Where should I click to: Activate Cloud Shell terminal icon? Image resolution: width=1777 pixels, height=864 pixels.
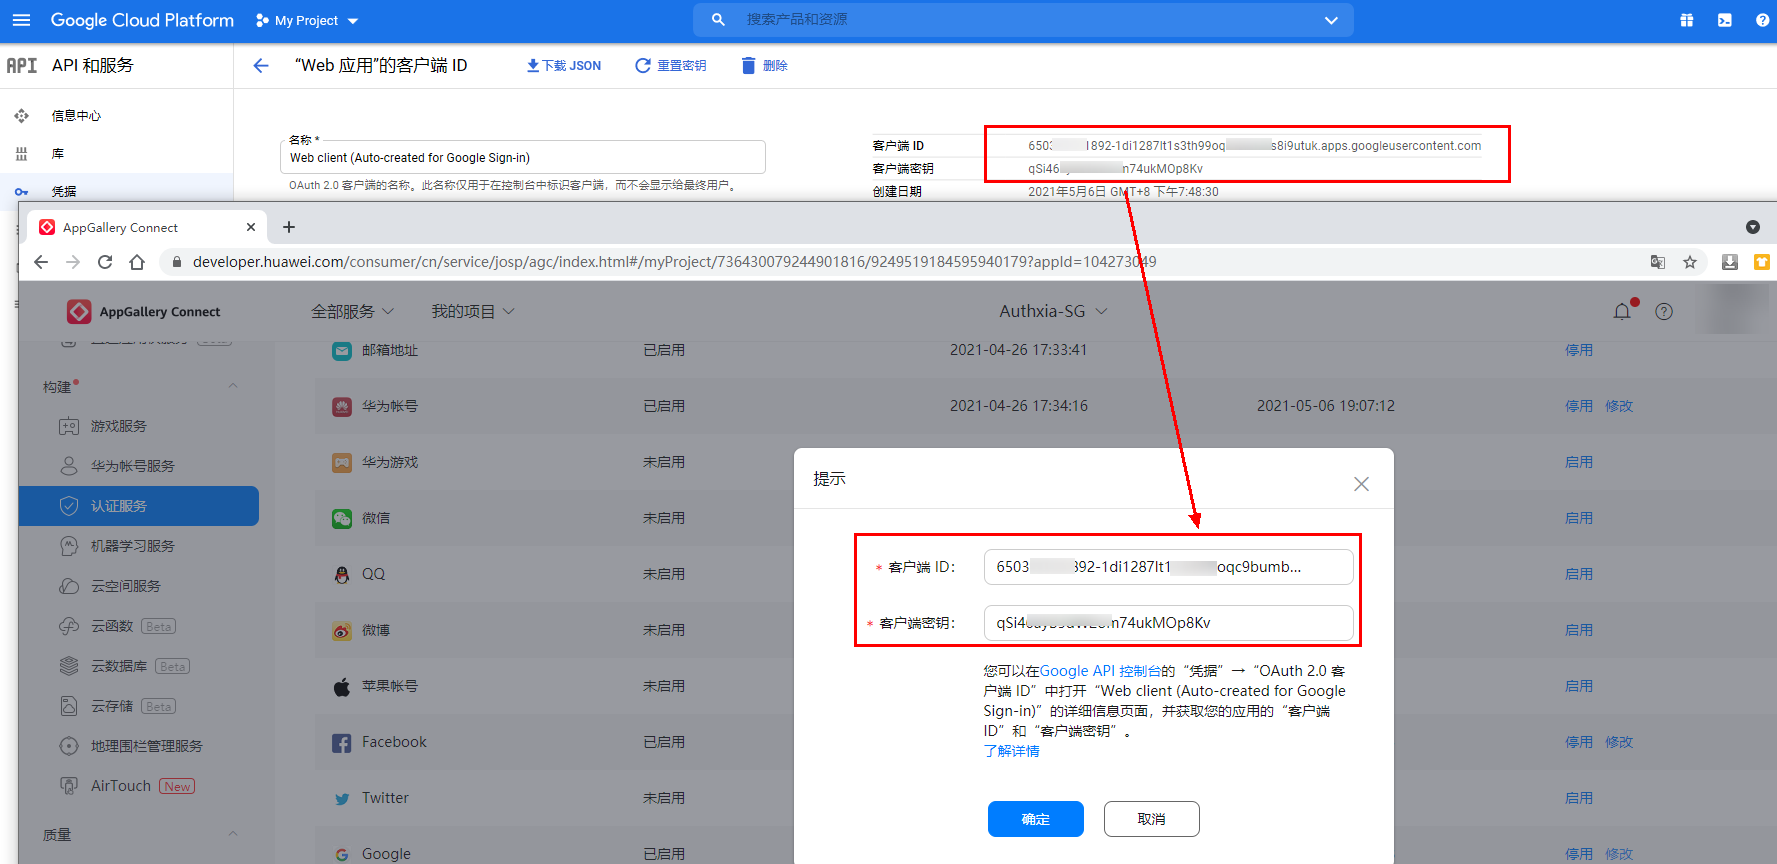[x=1725, y=20]
